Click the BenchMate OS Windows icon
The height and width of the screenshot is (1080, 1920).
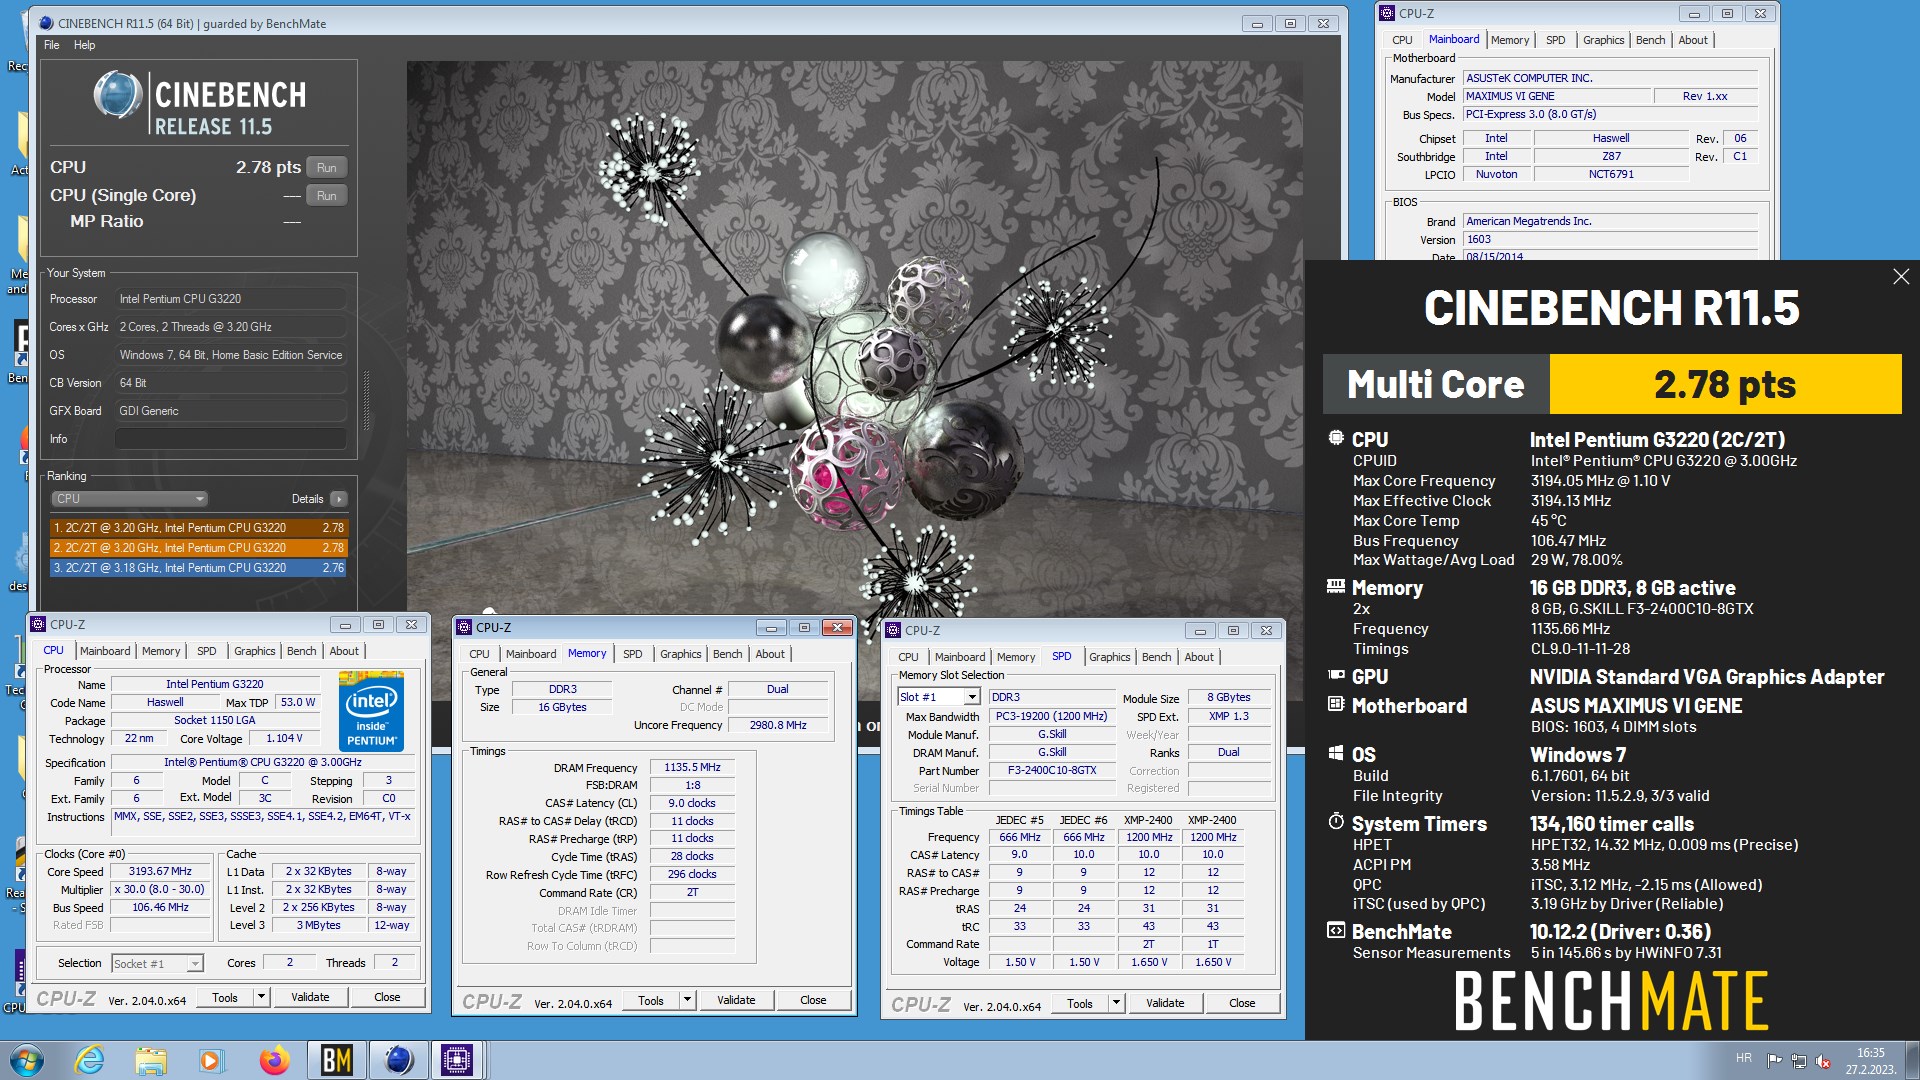tap(1336, 753)
